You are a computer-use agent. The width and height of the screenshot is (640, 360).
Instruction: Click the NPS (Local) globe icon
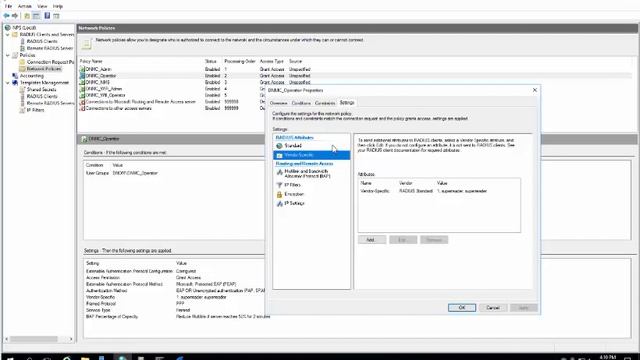8,28
